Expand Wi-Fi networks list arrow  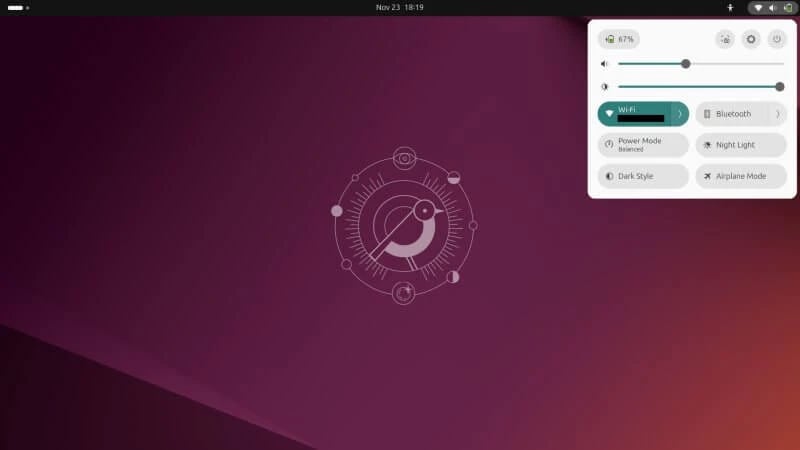point(680,114)
